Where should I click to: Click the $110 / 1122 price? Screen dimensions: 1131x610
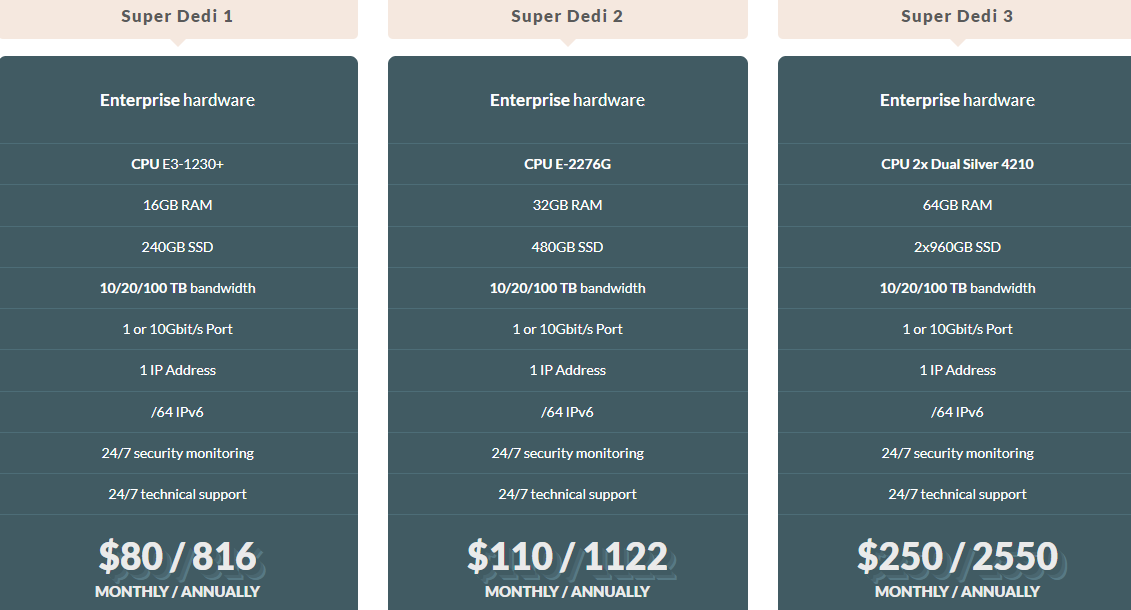[567, 556]
